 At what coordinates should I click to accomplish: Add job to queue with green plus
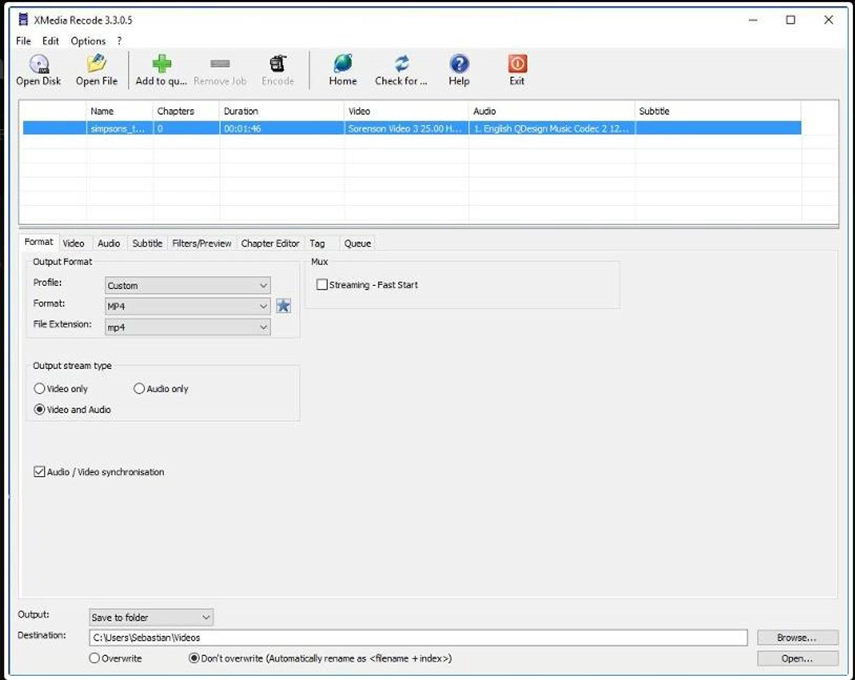pos(161,64)
